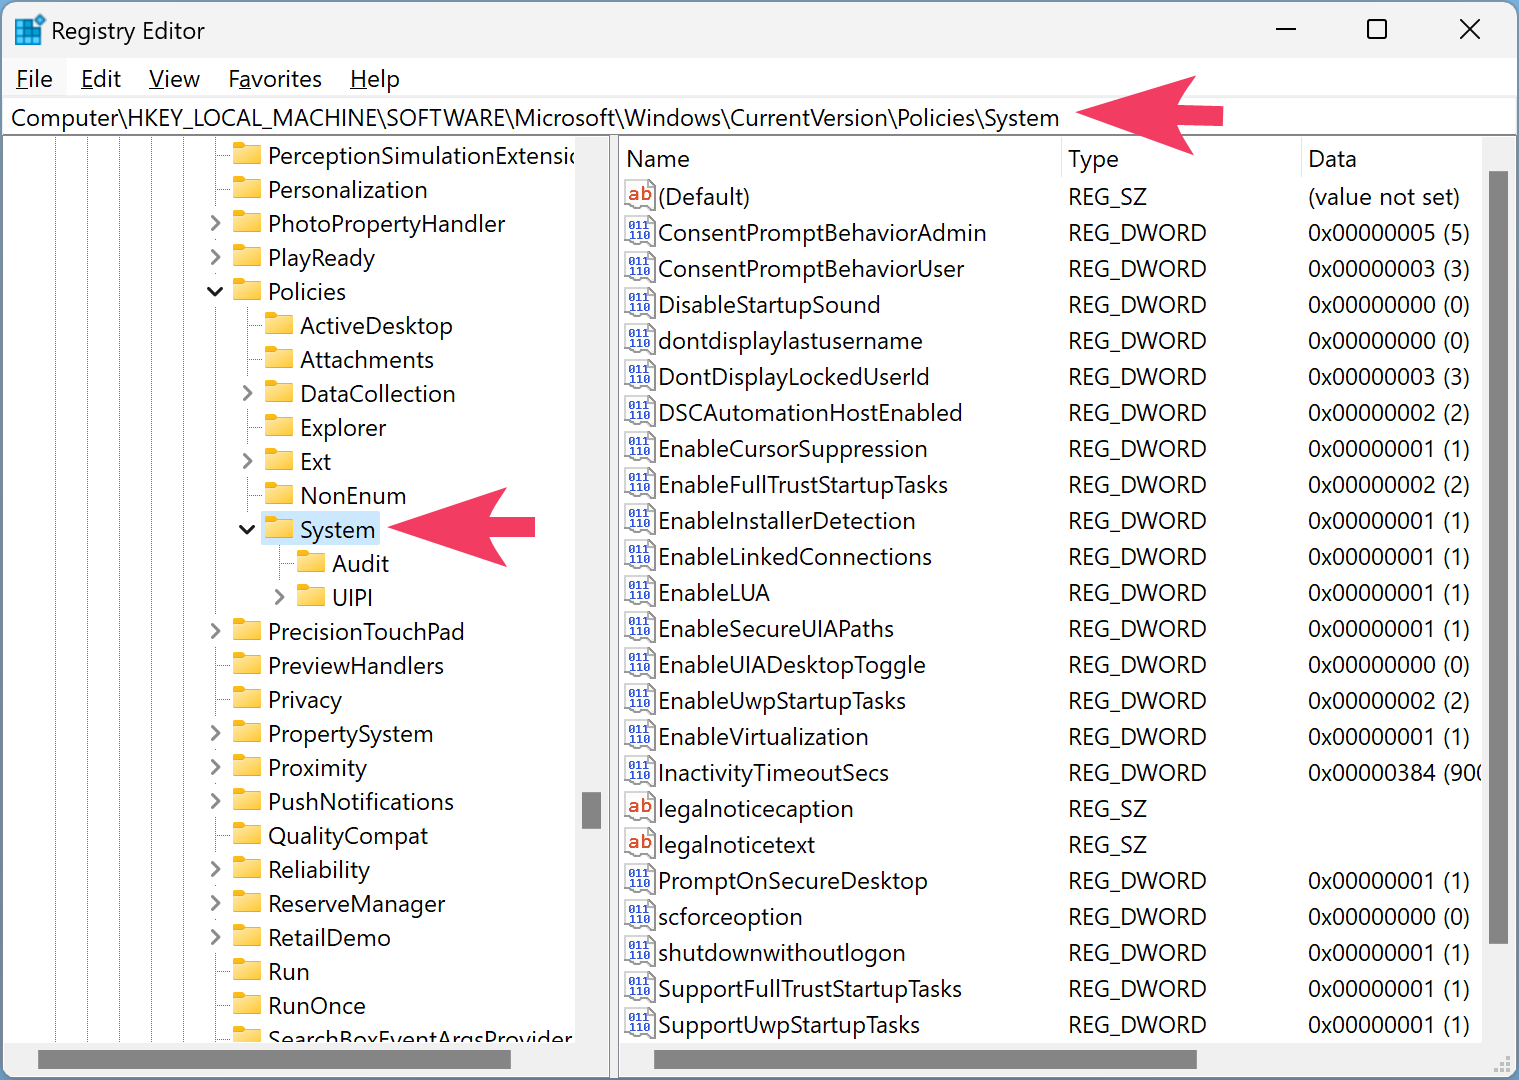
Task: Expand the DataCollection key
Action: click(x=247, y=393)
